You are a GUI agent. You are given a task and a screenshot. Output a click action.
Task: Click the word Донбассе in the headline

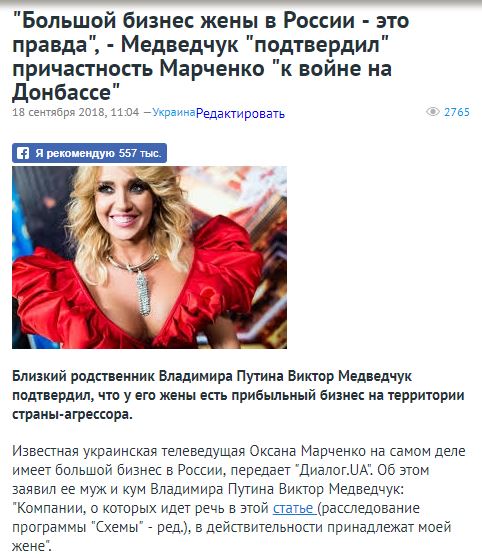[66, 93]
